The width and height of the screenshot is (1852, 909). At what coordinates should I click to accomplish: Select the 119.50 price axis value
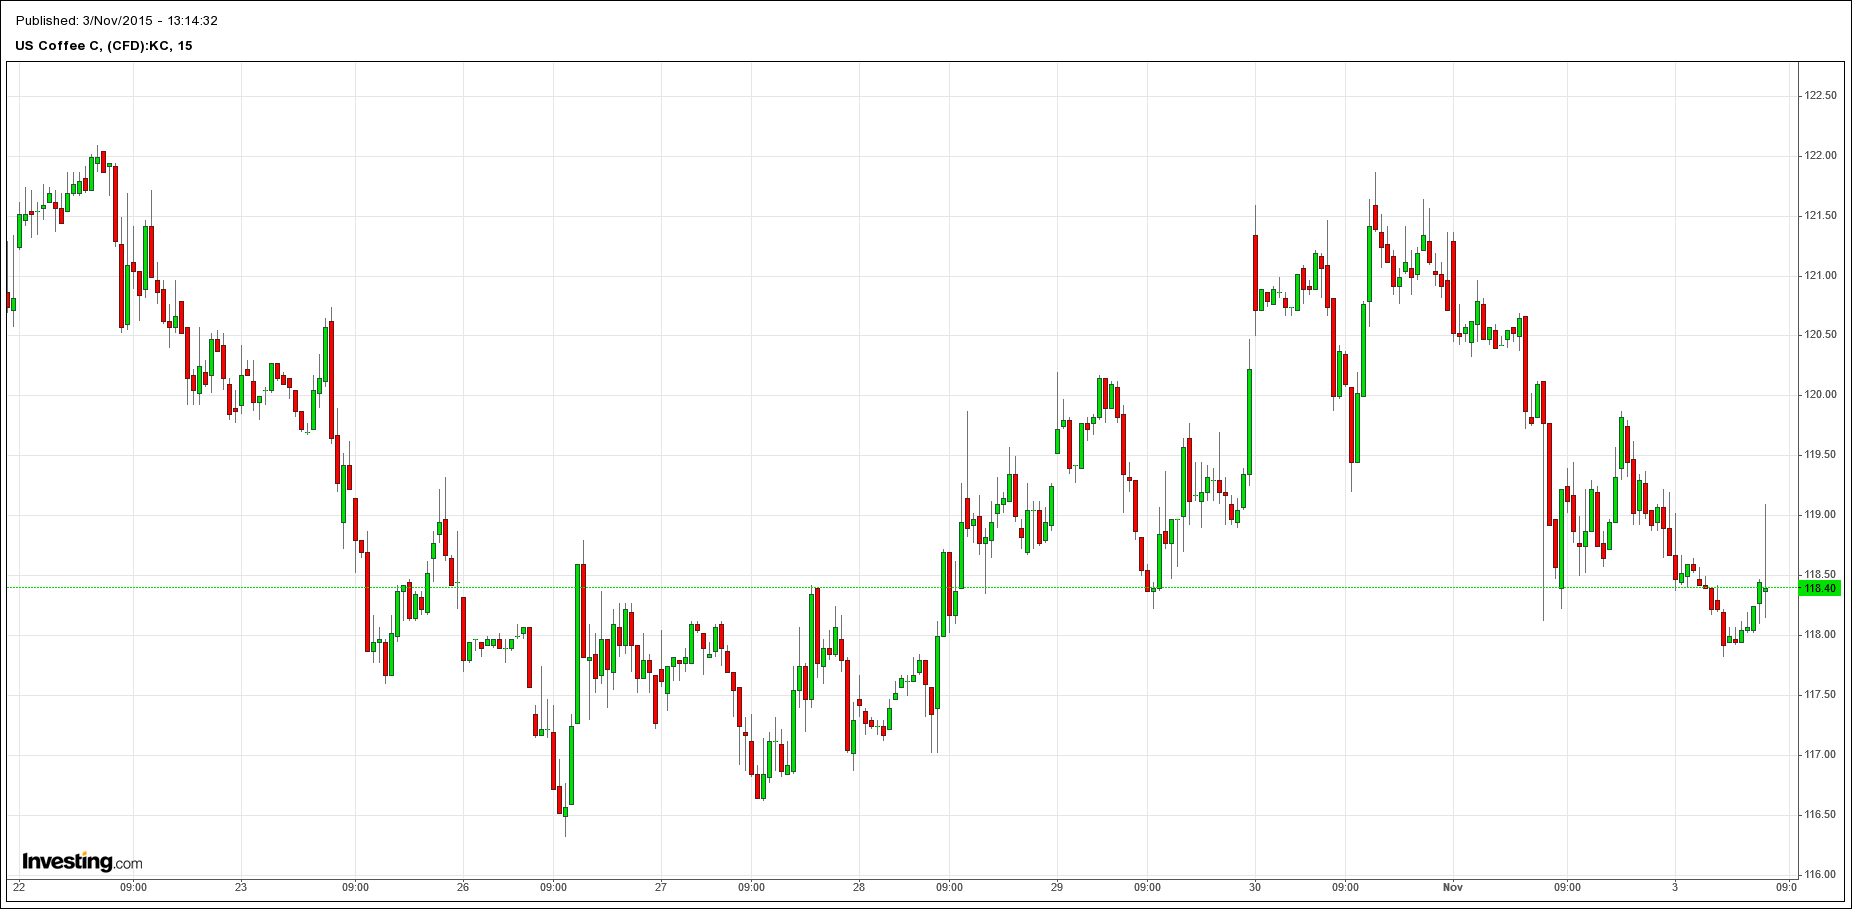pyautogui.click(x=1819, y=455)
